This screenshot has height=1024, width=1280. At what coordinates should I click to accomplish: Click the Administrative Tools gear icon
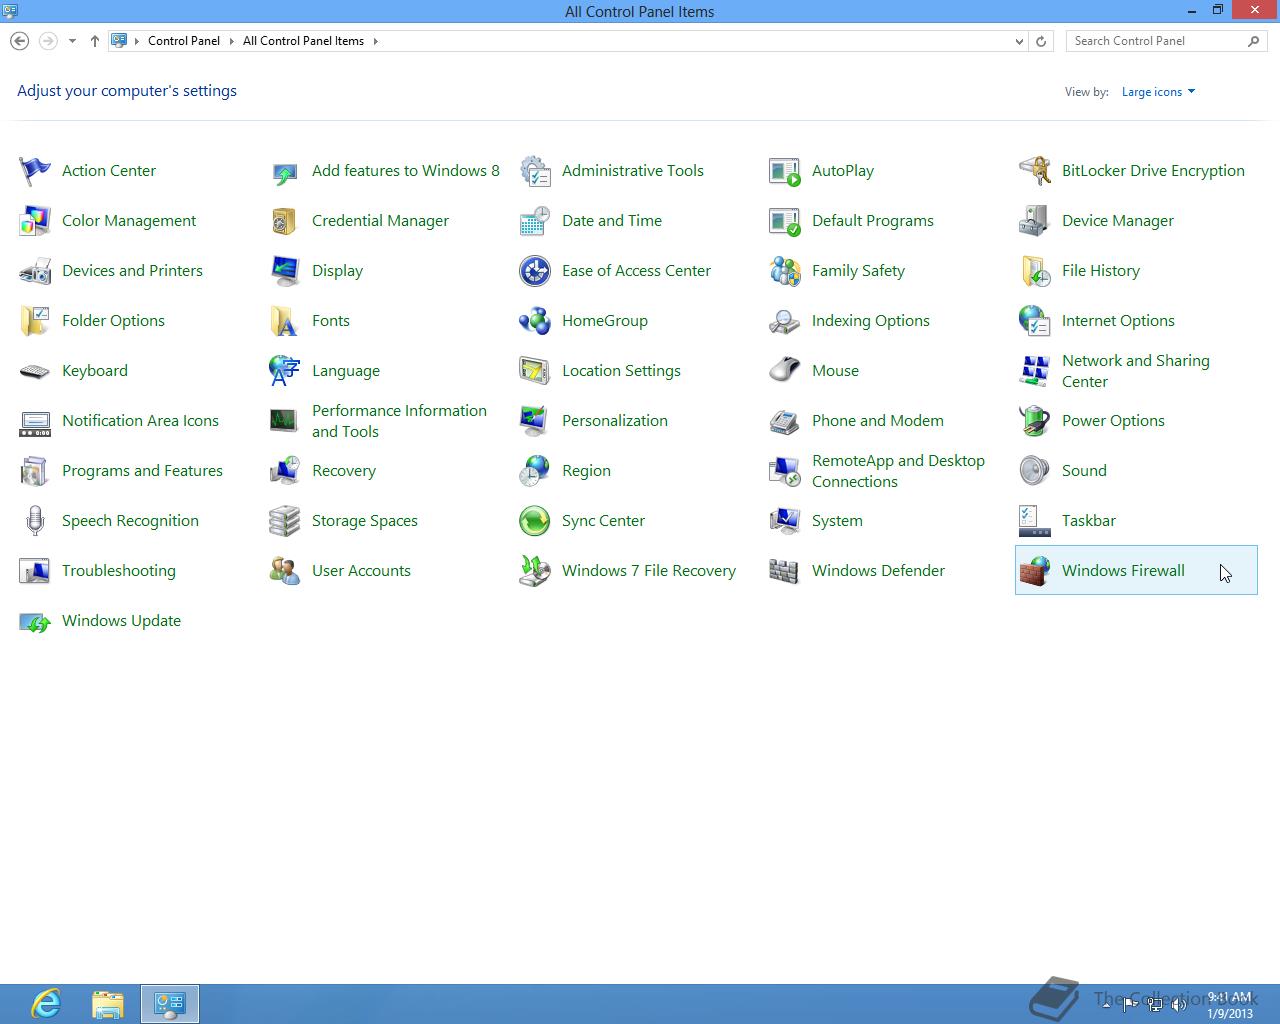[x=535, y=171]
